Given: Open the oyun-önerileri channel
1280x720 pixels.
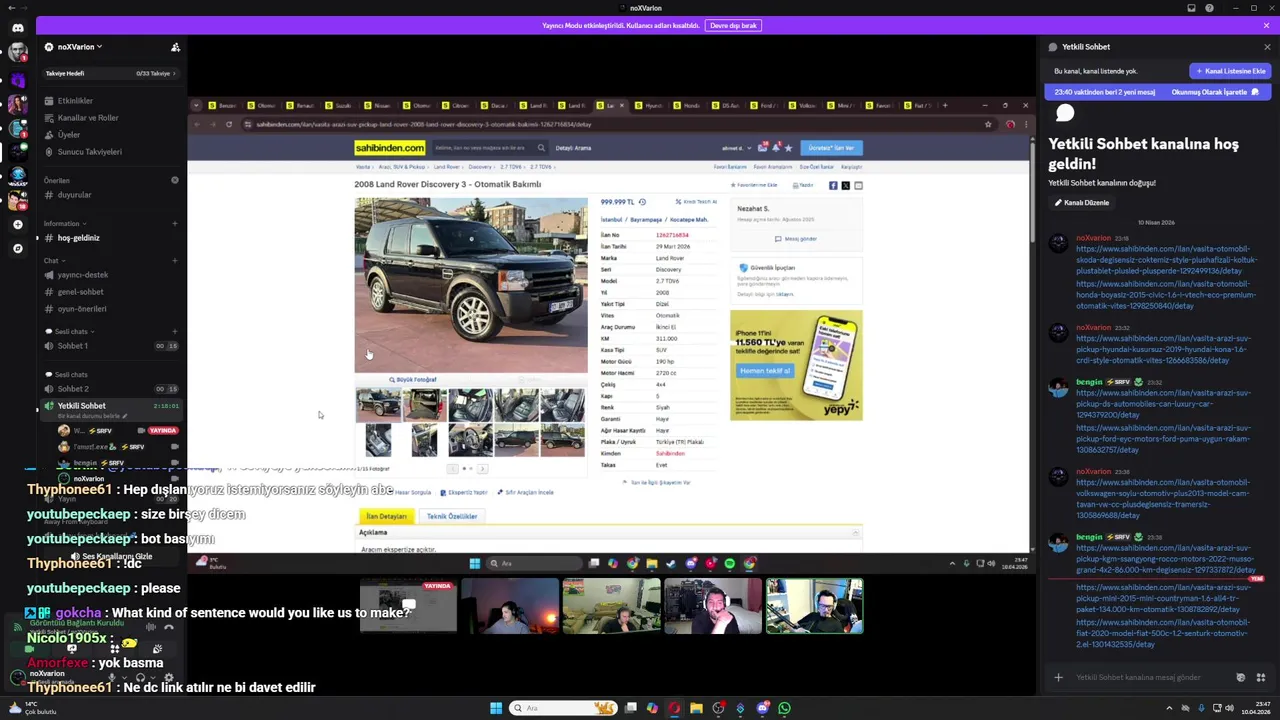Looking at the screenshot, I should 110,309.
